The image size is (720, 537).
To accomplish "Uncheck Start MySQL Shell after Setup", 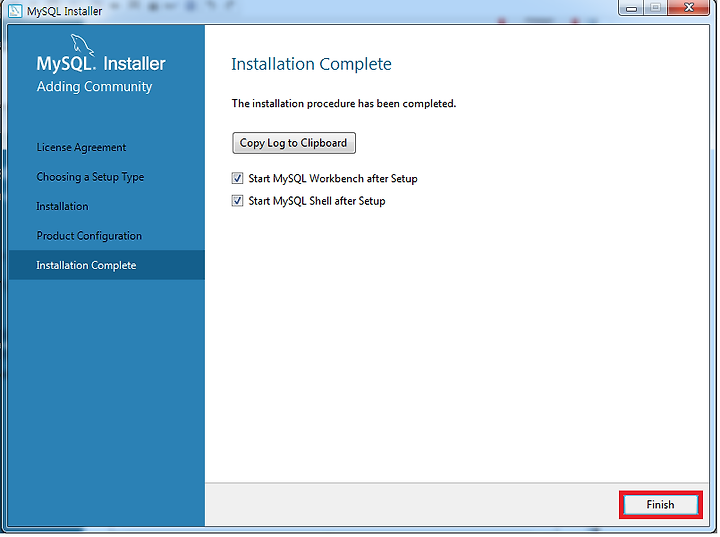I will [x=238, y=201].
